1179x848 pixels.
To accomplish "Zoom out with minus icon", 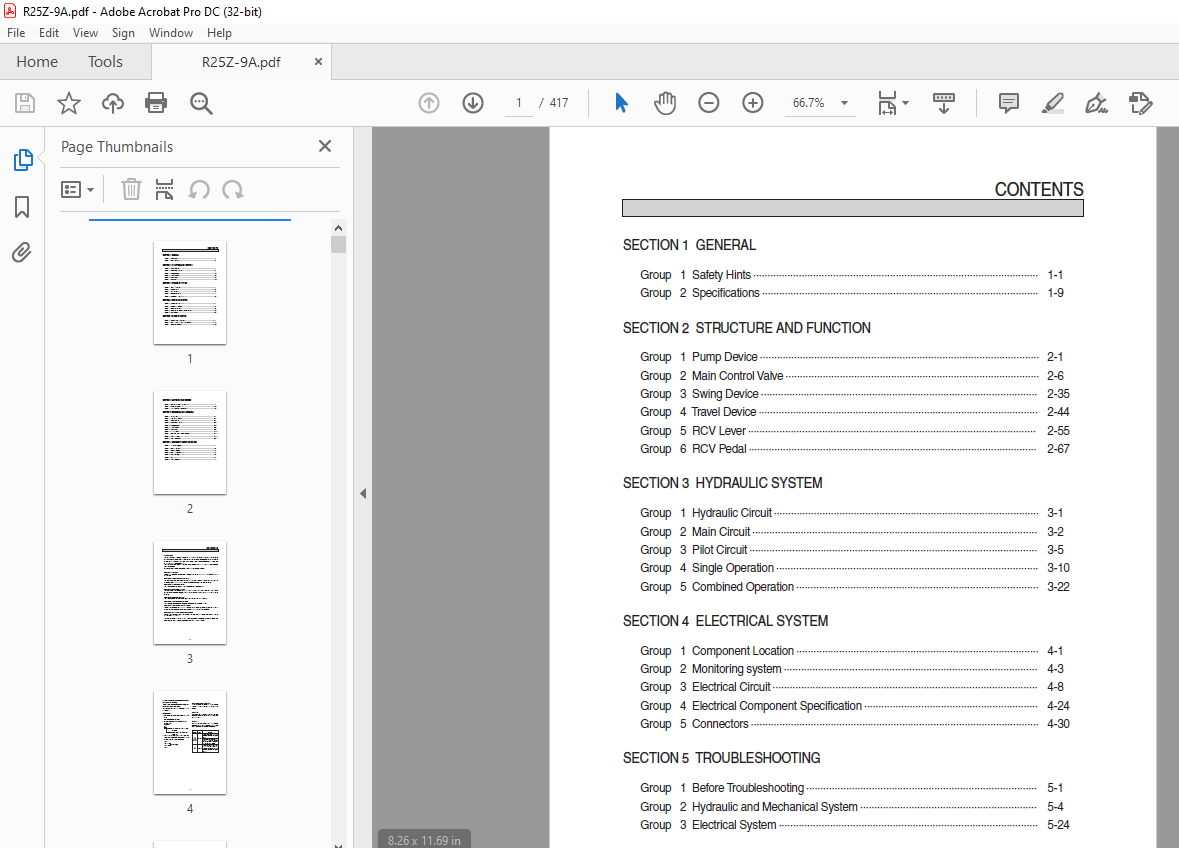I will point(708,103).
